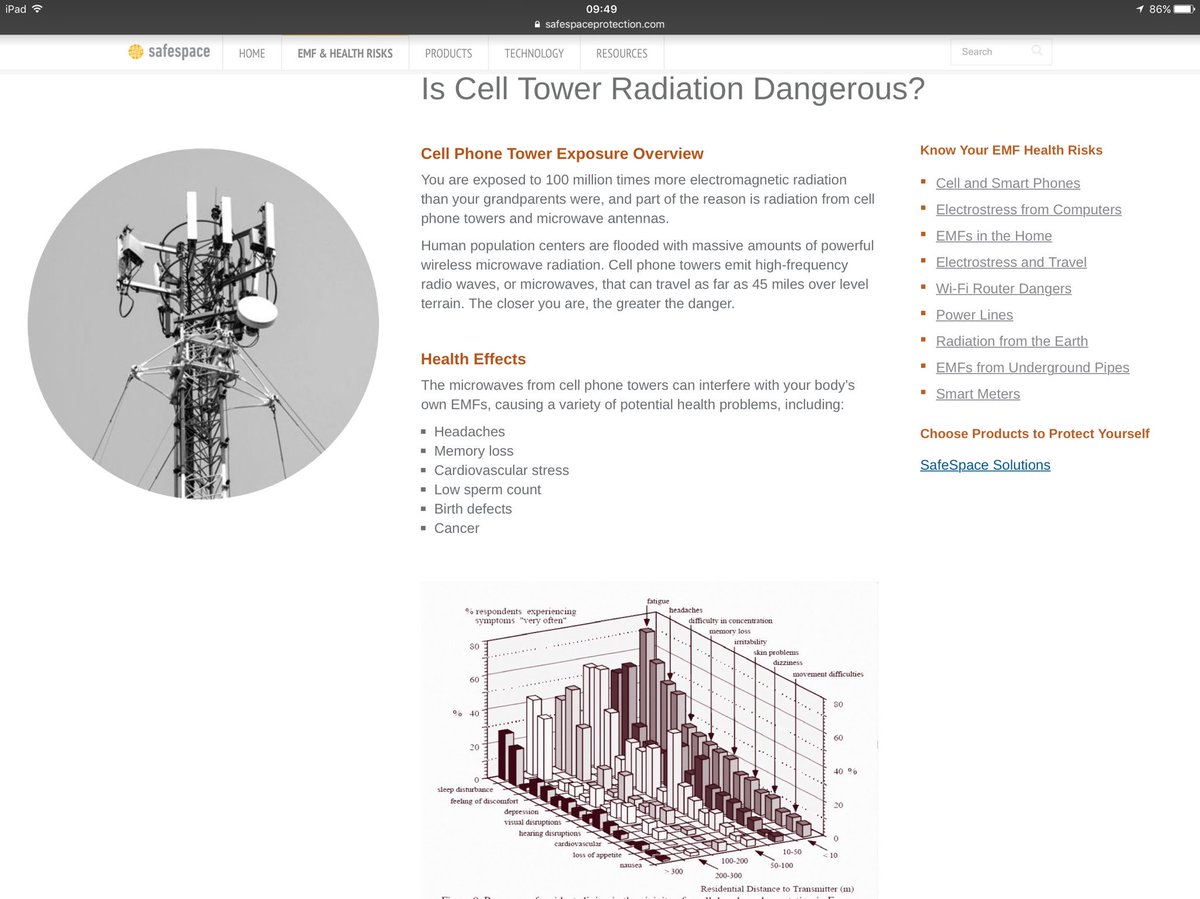This screenshot has width=1200, height=899.
Task: Open Radiation from the Earth link
Action: click(x=1012, y=341)
